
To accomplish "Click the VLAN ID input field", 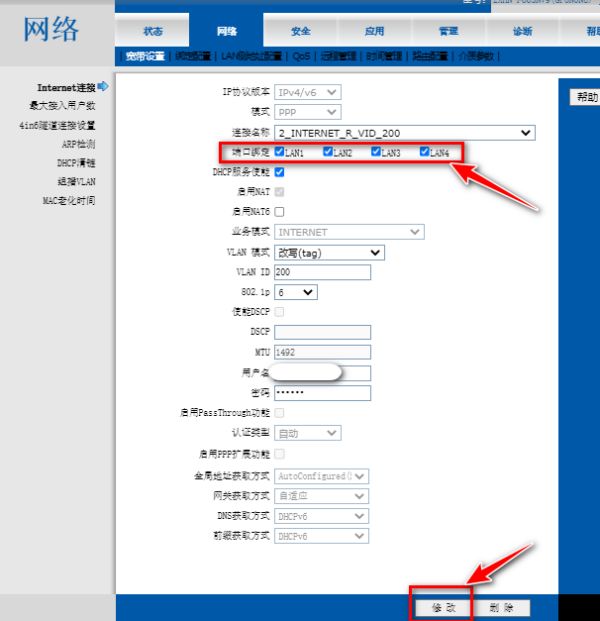I will [322, 272].
